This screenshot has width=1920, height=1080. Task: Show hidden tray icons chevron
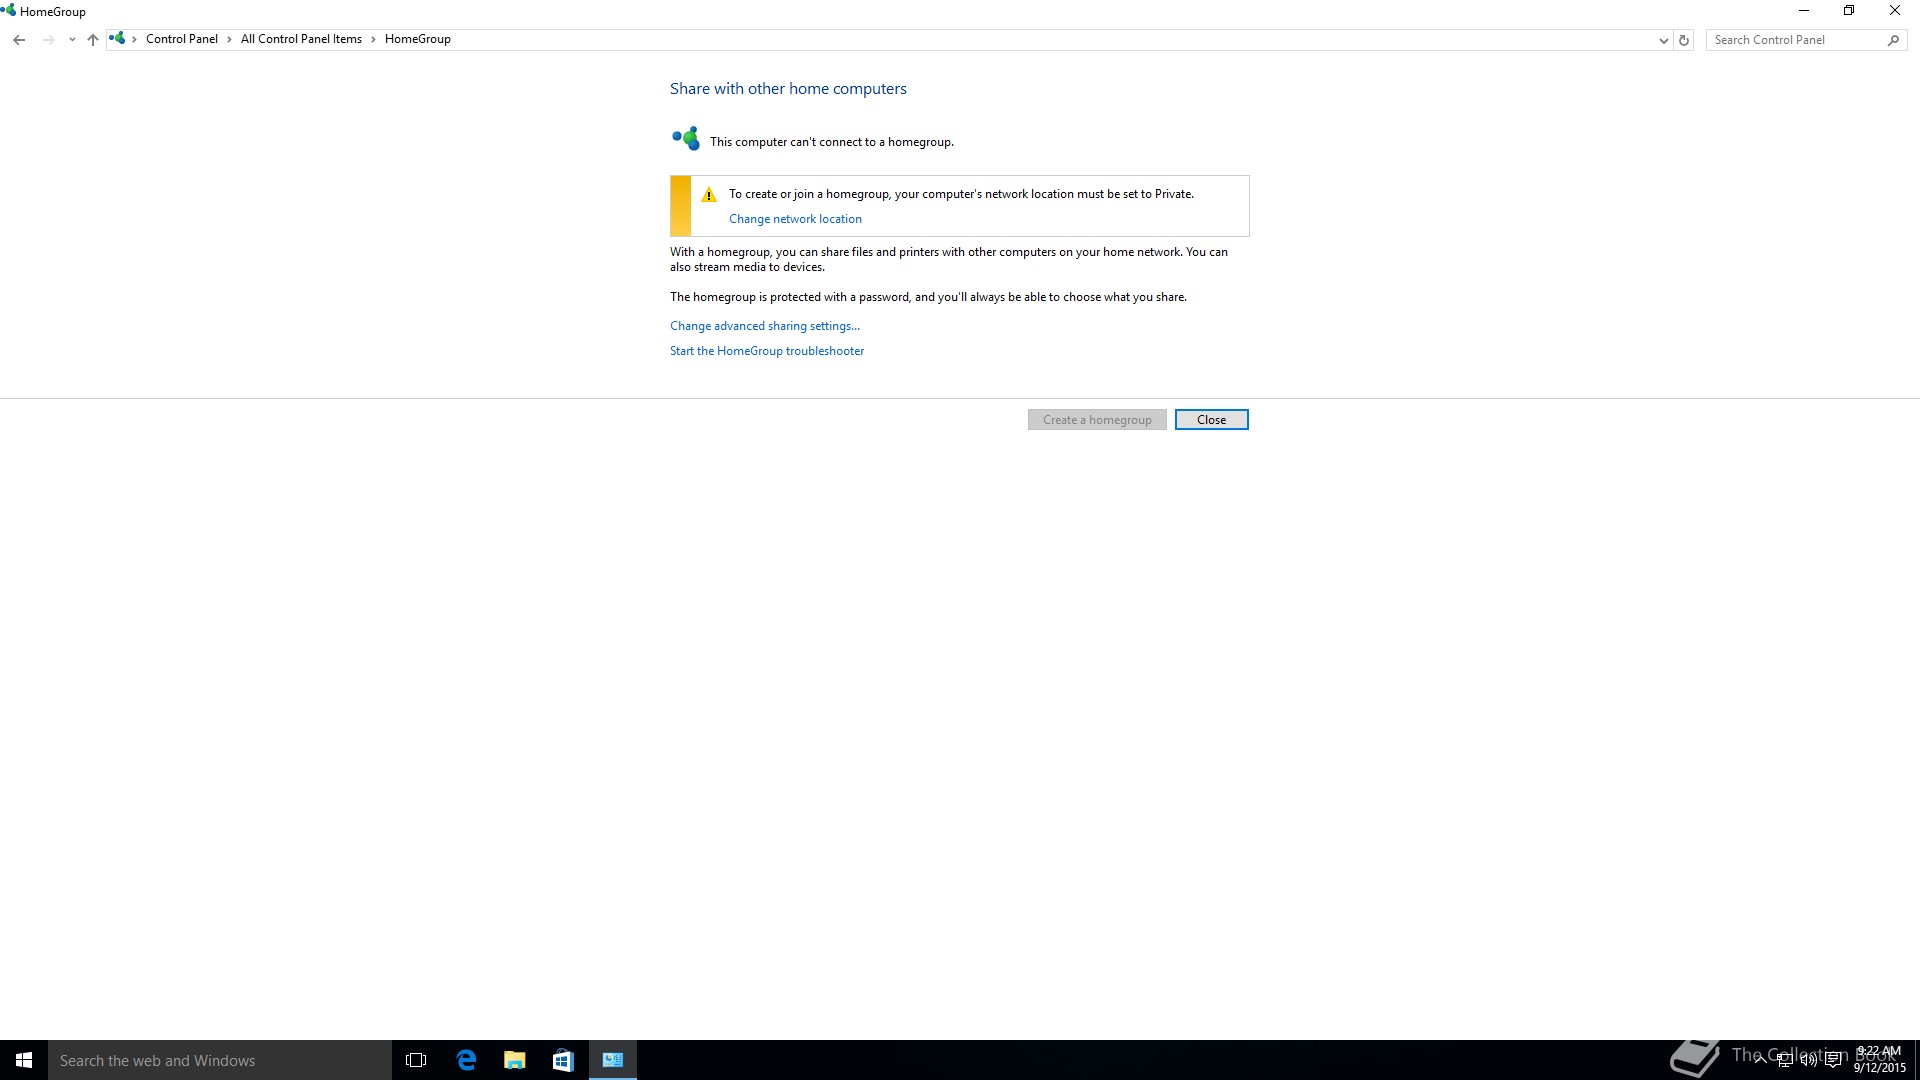tap(1760, 1061)
